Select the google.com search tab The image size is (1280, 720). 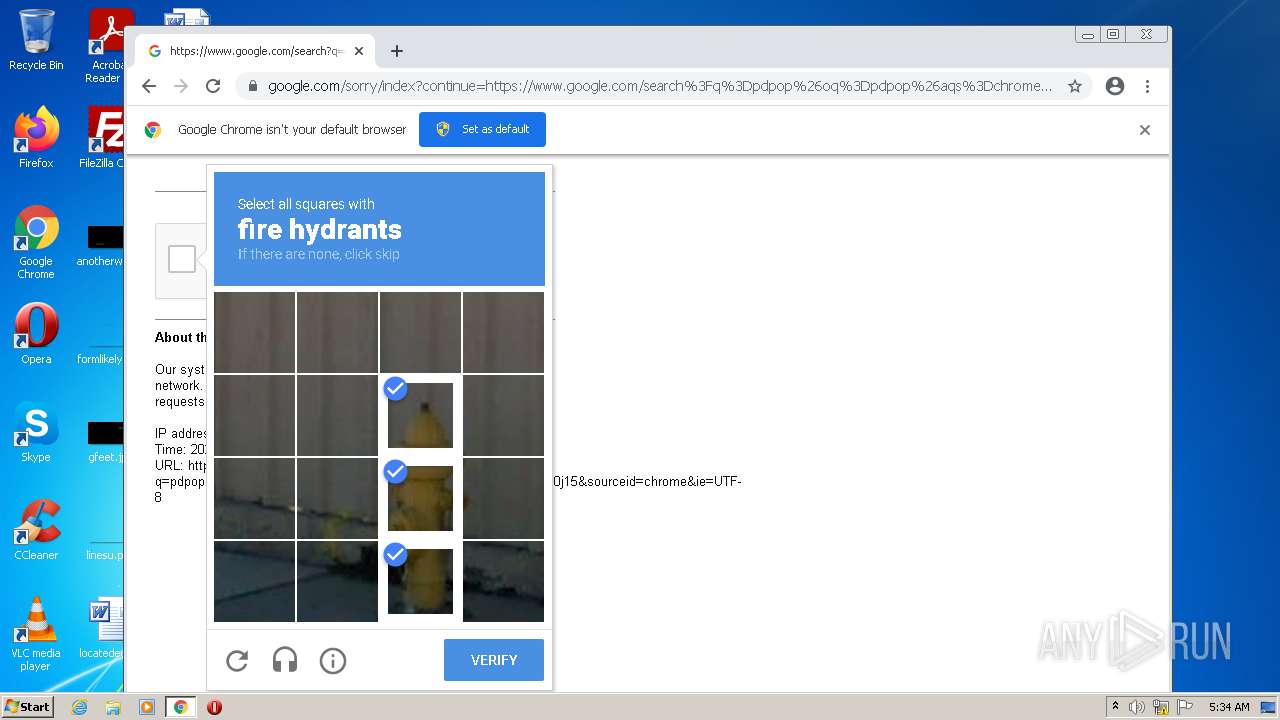tap(256, 51)
